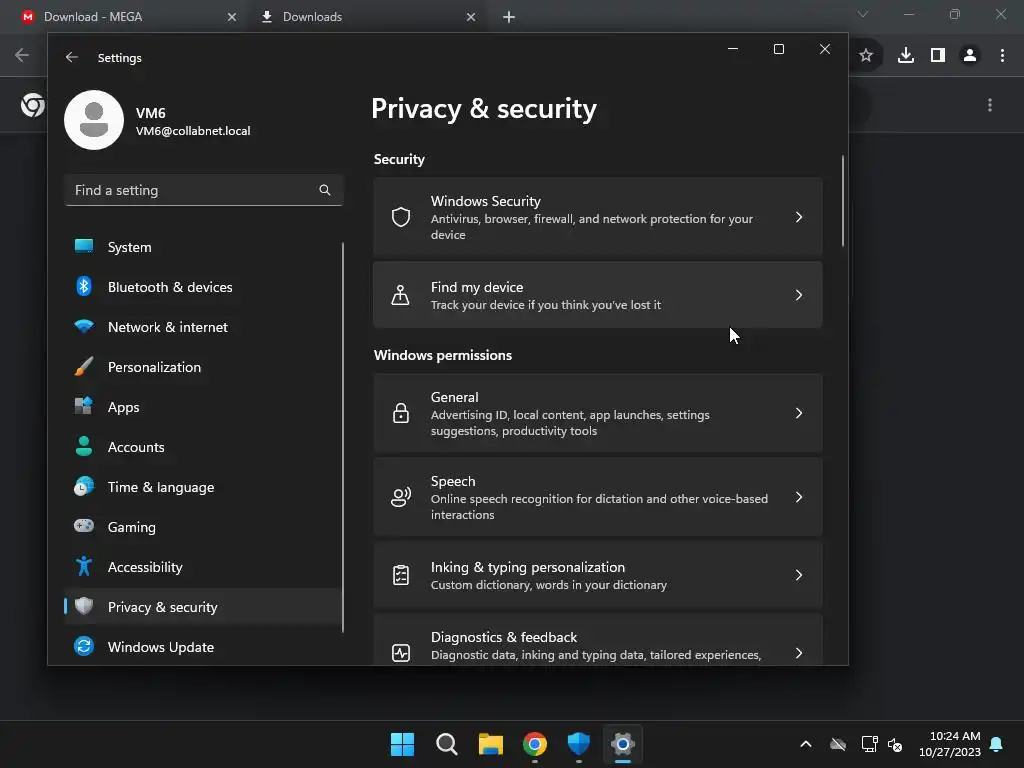
Task: Go back using Settings back arrow
Action: pos(72,57)
